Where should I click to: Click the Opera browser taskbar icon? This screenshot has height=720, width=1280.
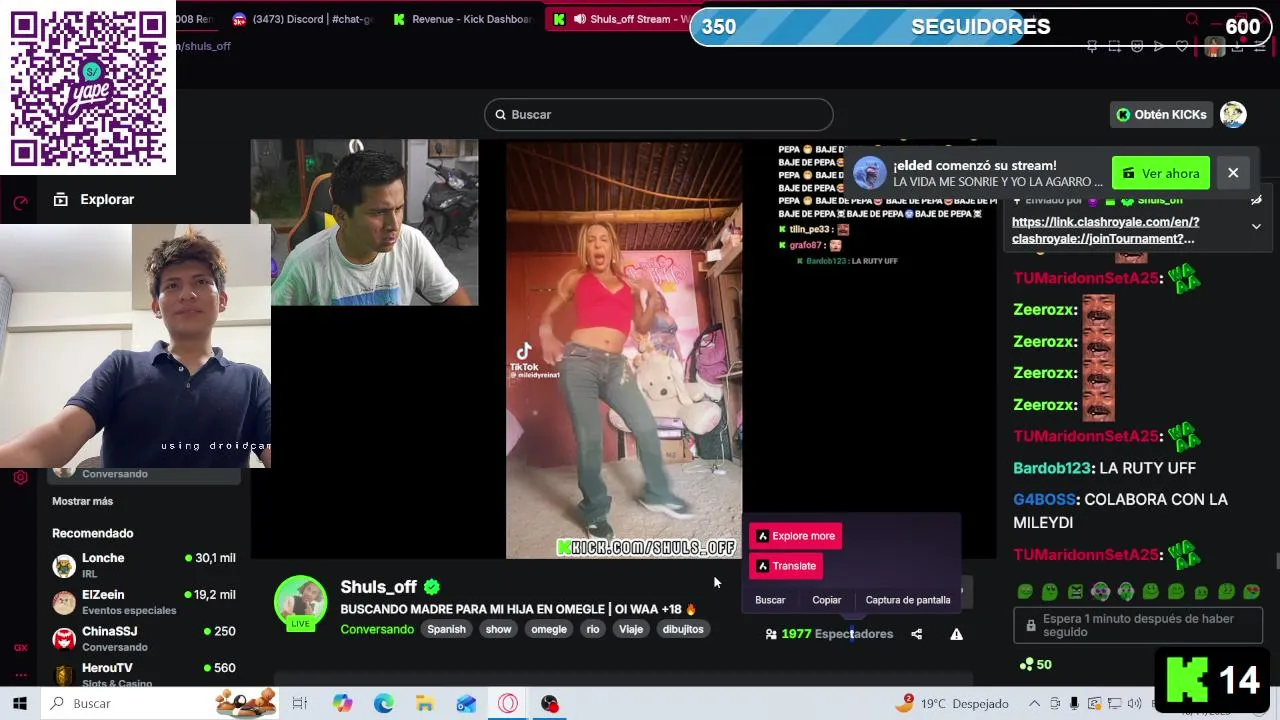click(508, 704)
